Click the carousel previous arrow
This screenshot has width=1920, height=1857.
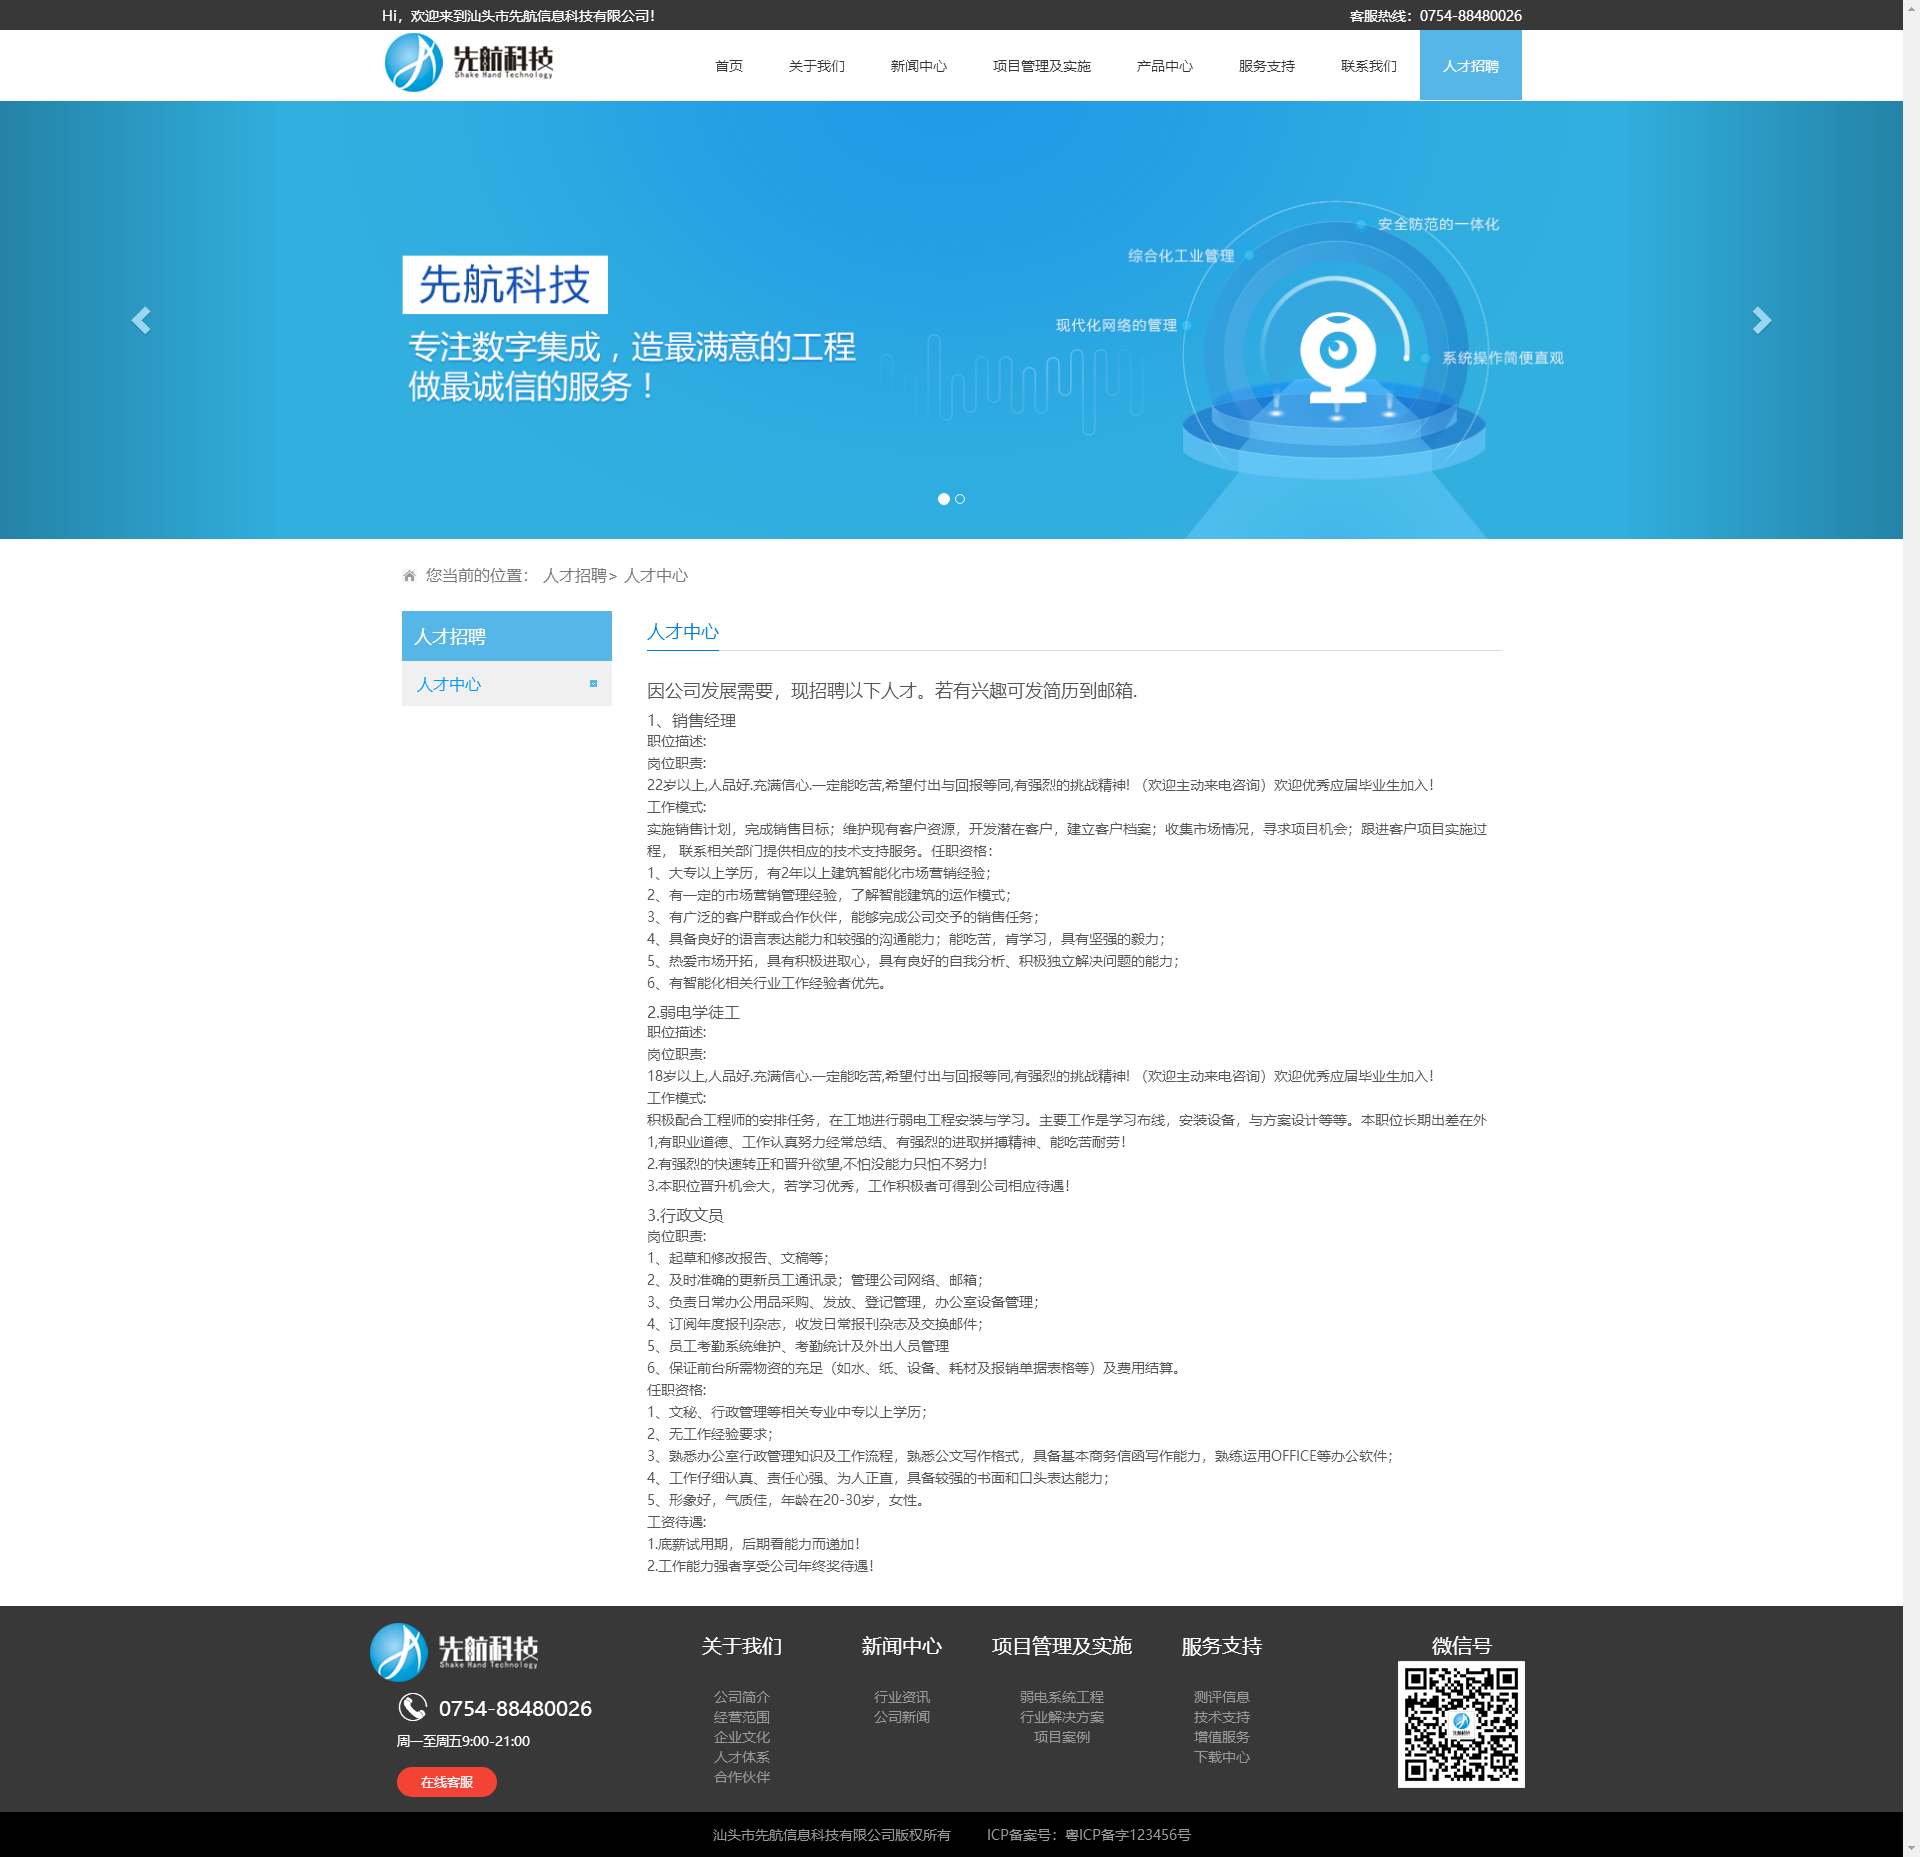pyautogui.click(x=141, y=320)
